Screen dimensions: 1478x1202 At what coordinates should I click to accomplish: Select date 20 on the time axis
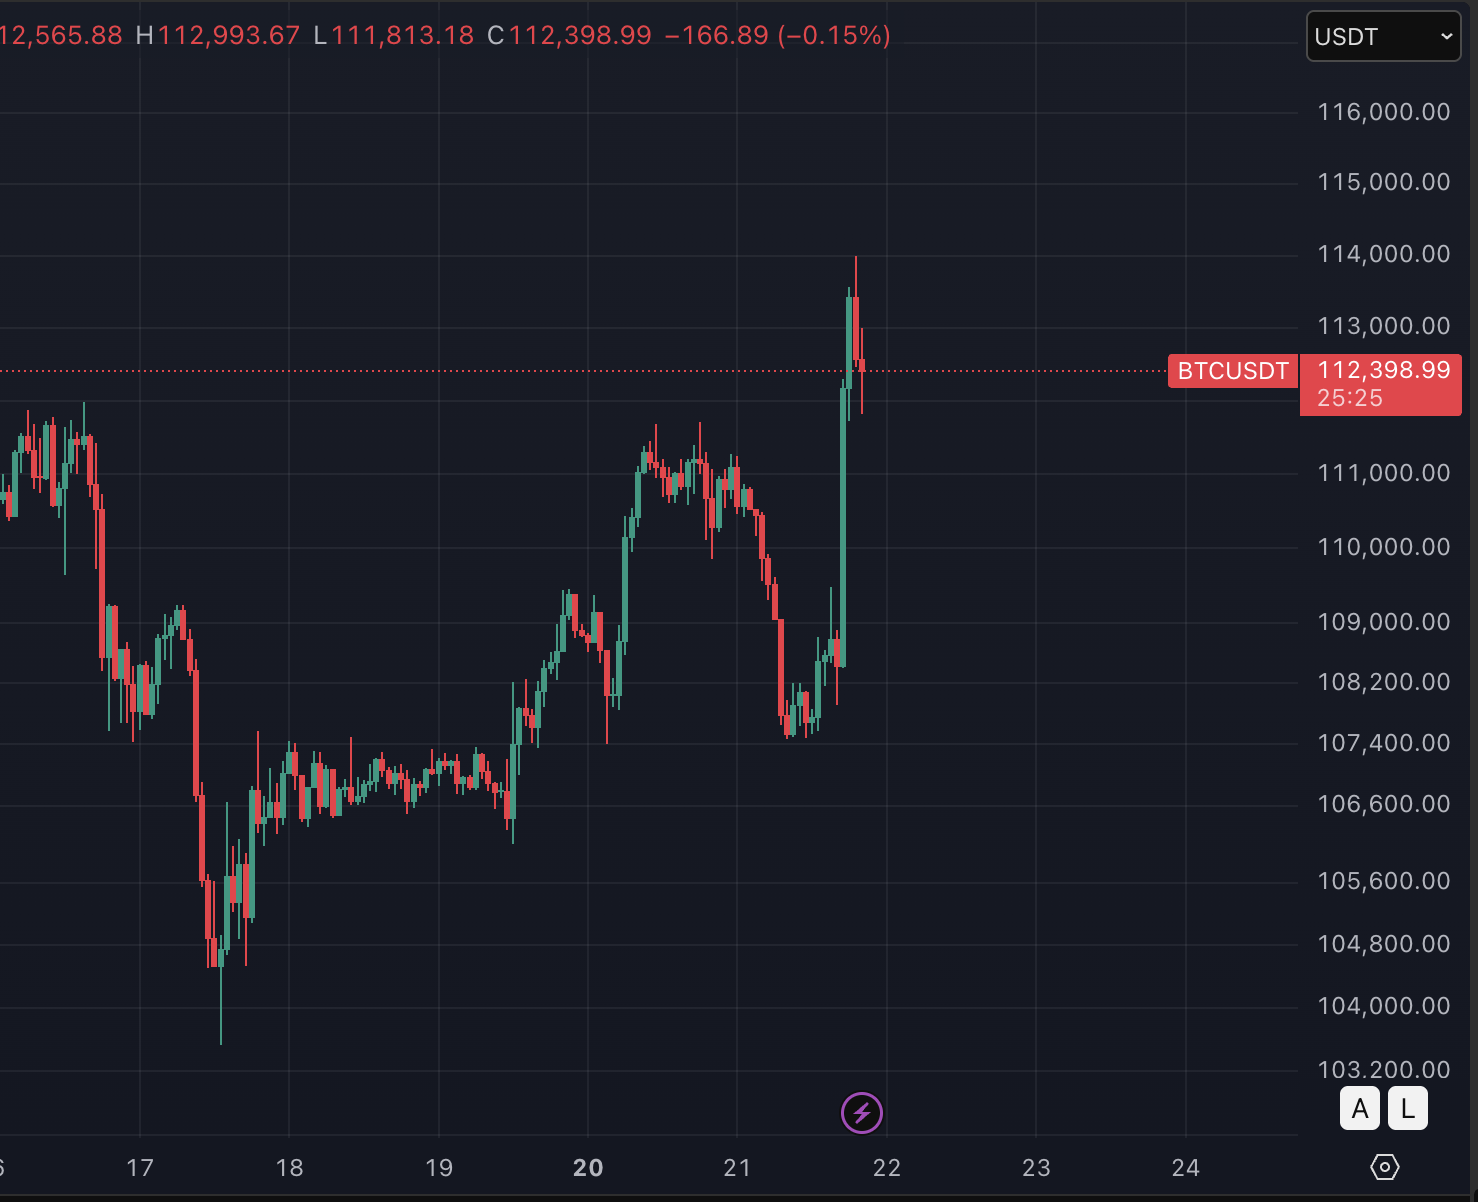(x=588, y=1168)
